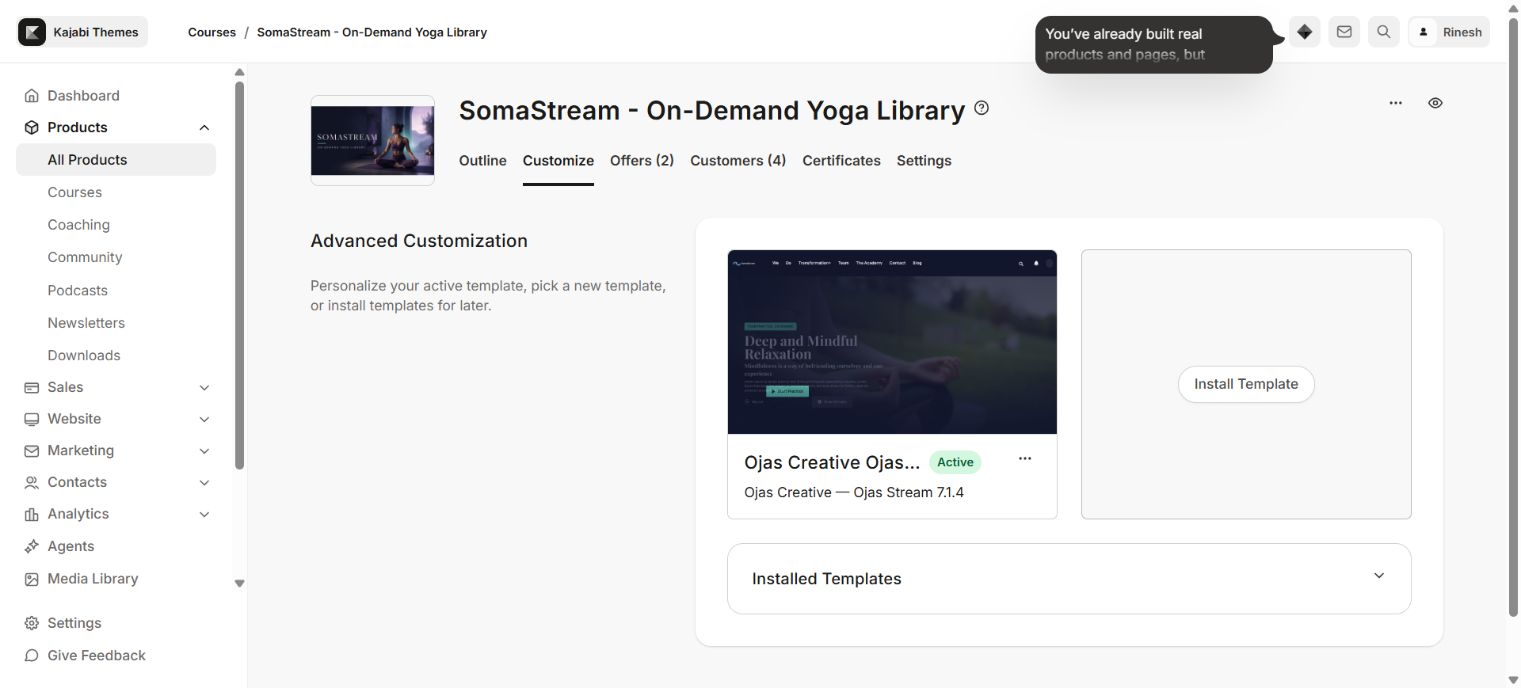The image size is (1521, 688).
Task: Open the Rinesh user profile menu
Action: (1449, 32)
